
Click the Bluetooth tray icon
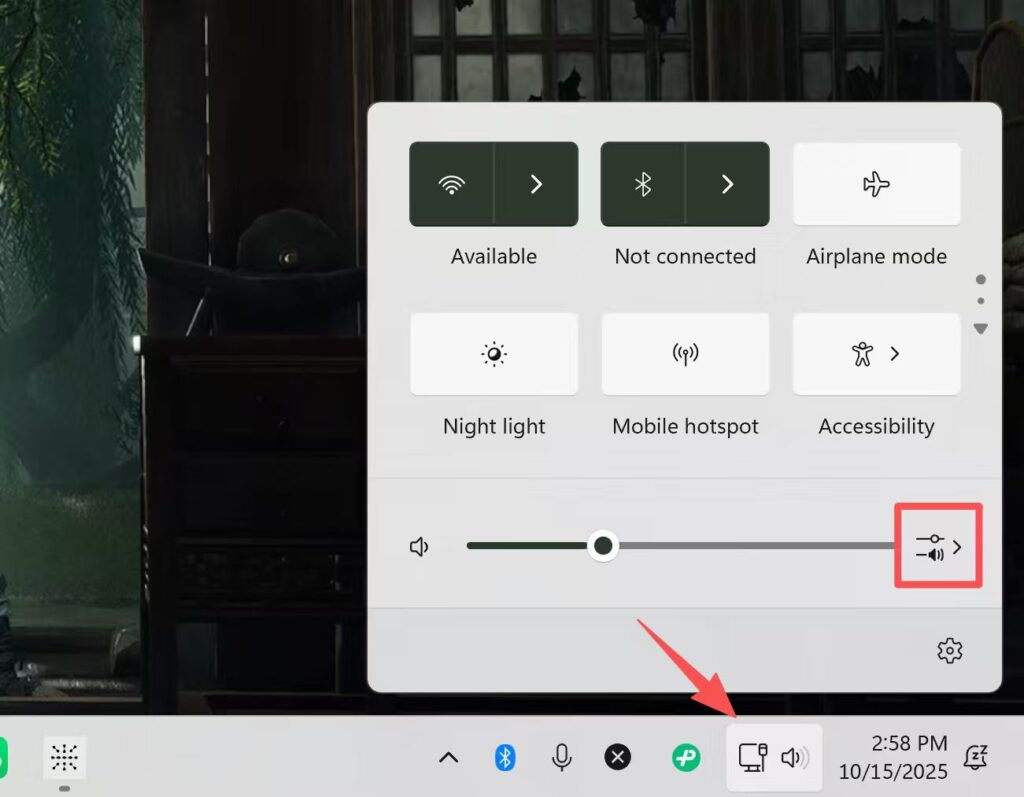[x=506, y=758]
